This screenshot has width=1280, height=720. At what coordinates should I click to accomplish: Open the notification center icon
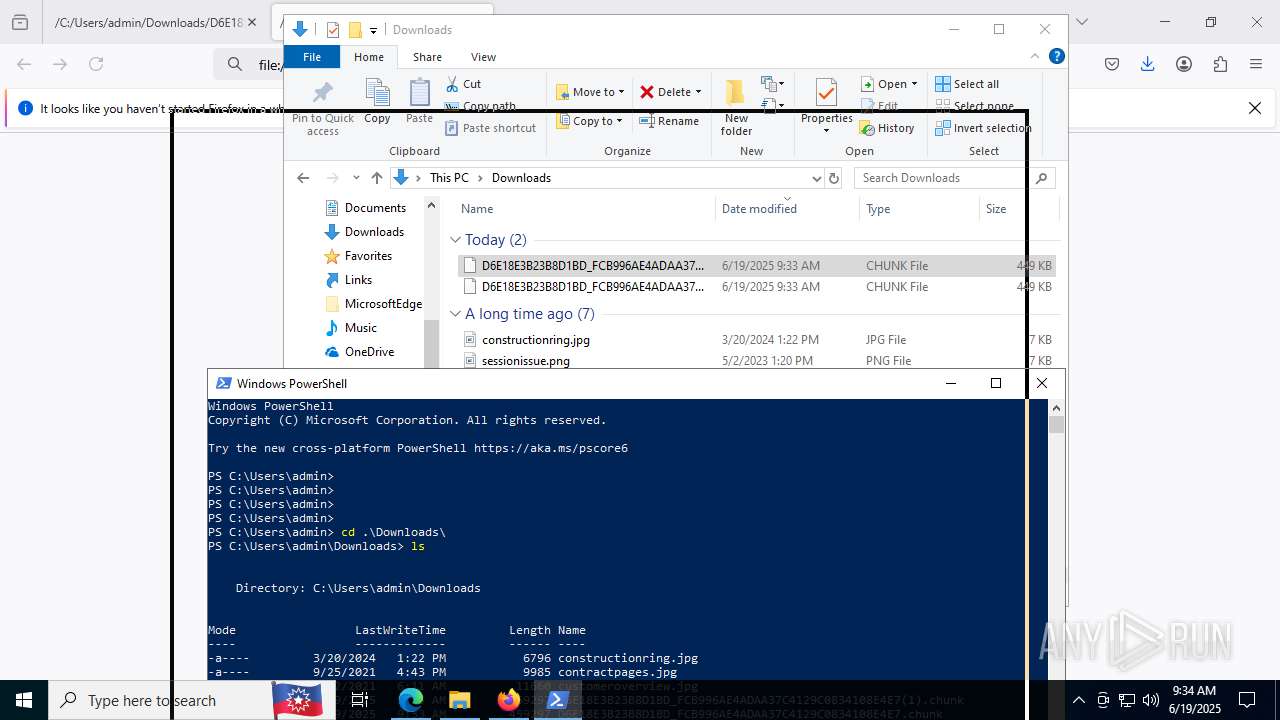[x=1247, y=700]
